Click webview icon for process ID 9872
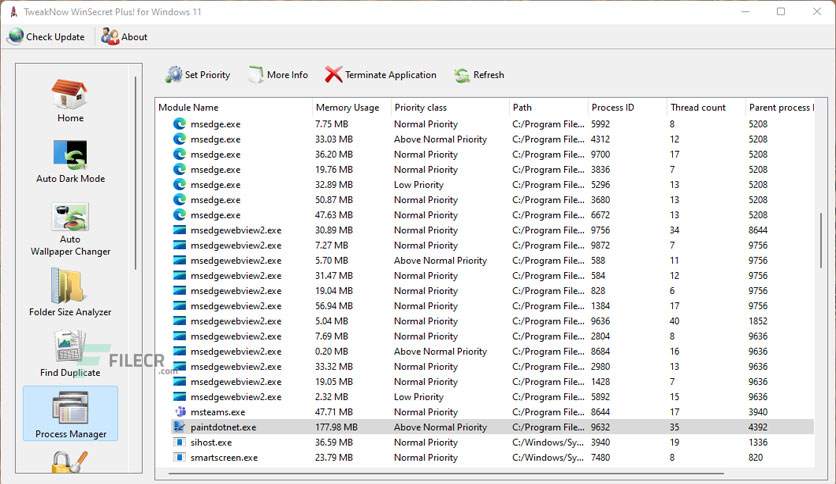The image size is (836, 484). pos(180,245)
